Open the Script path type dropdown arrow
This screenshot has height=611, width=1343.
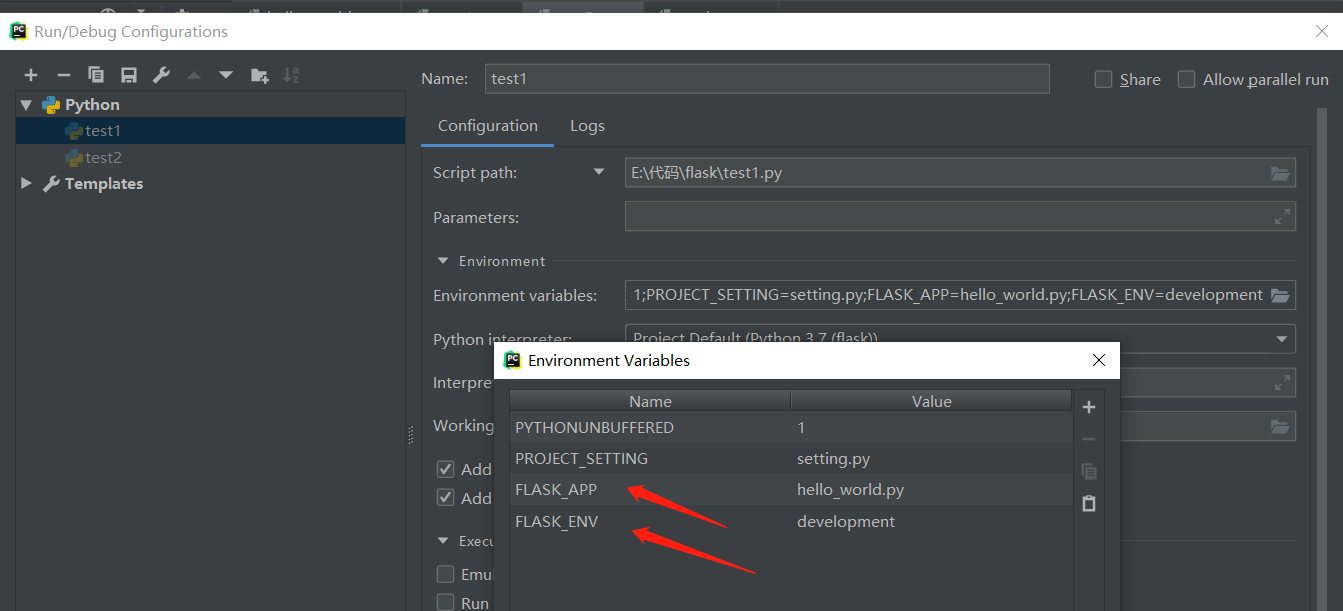pyautogui.click(x=599, y=172)
